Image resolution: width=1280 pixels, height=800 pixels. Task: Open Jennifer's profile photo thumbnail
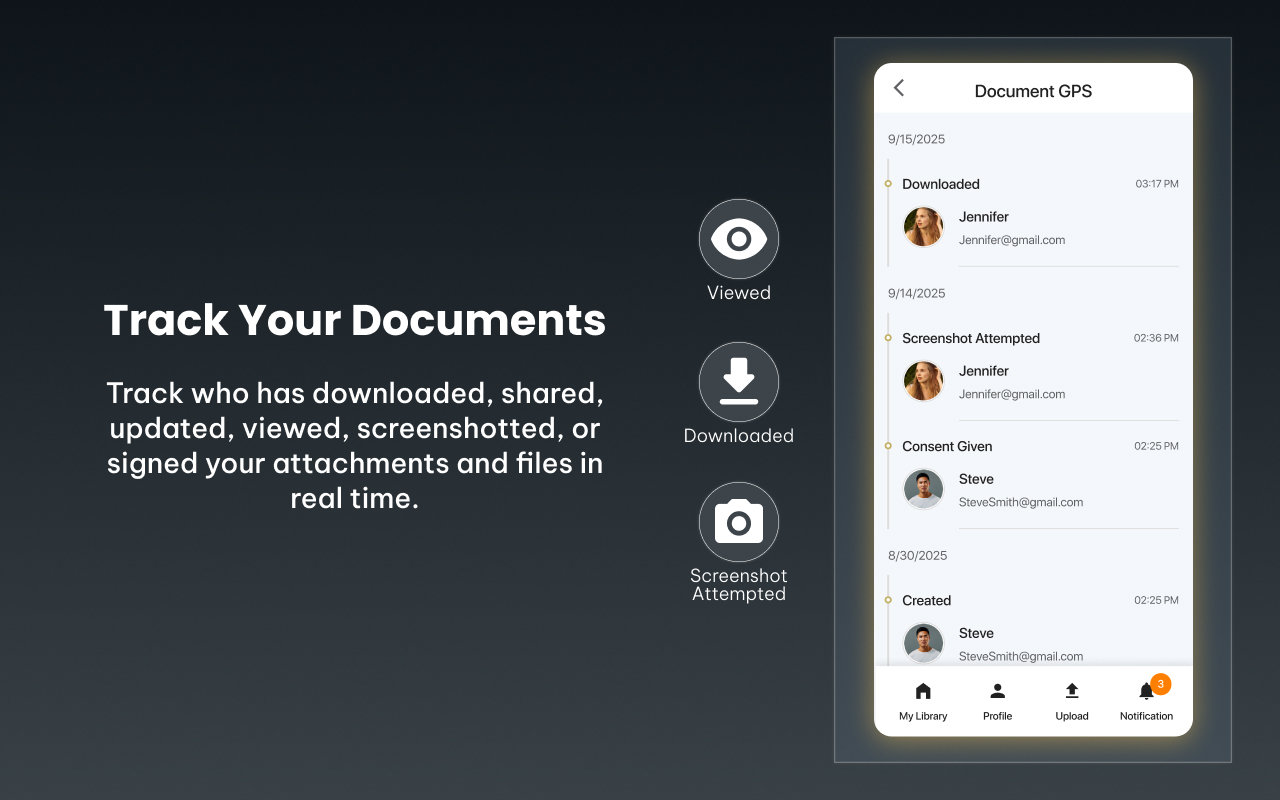click(923, 227)
